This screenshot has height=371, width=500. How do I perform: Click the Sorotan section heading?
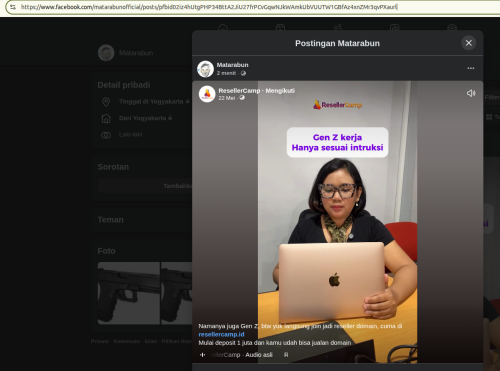[113, 167]
